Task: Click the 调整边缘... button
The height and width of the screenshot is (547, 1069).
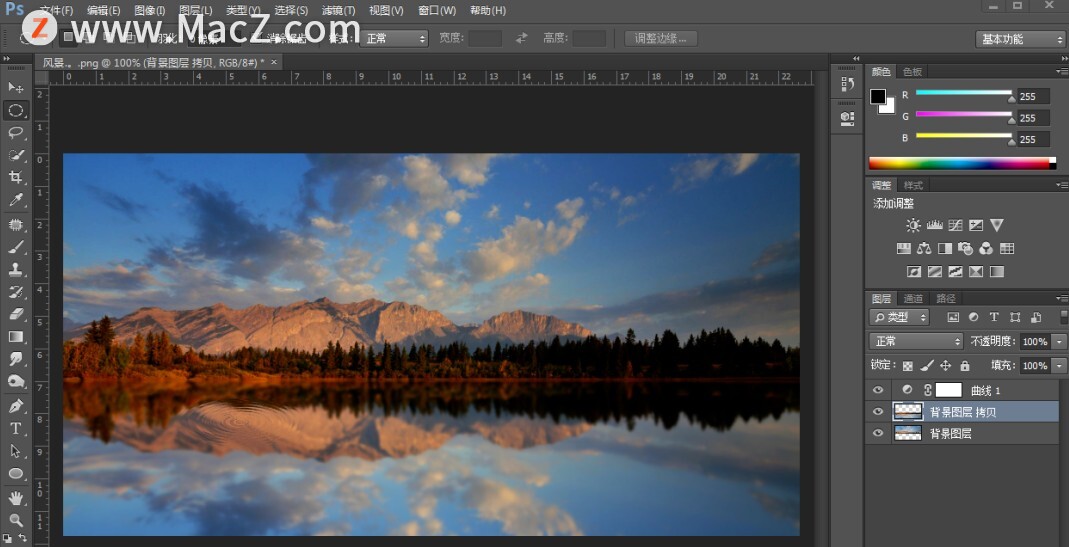Action: point(661,38)
